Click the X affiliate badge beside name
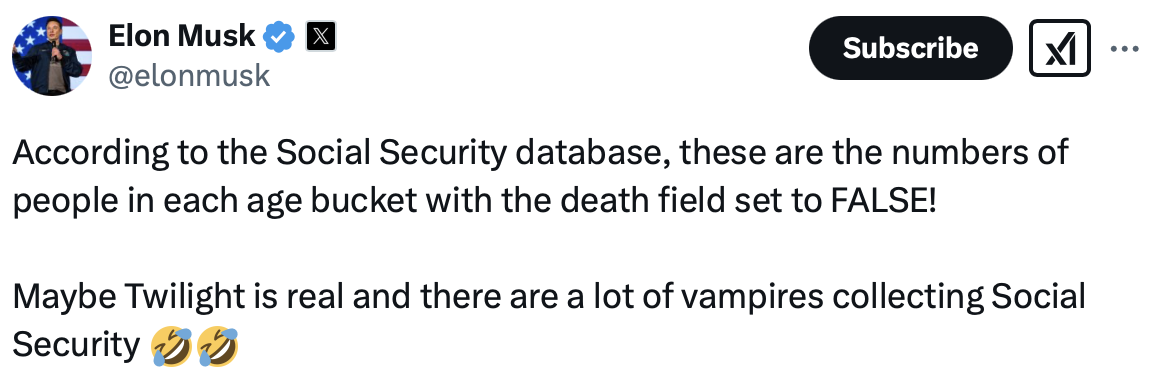1162x390 pixels. click(320, 36)
